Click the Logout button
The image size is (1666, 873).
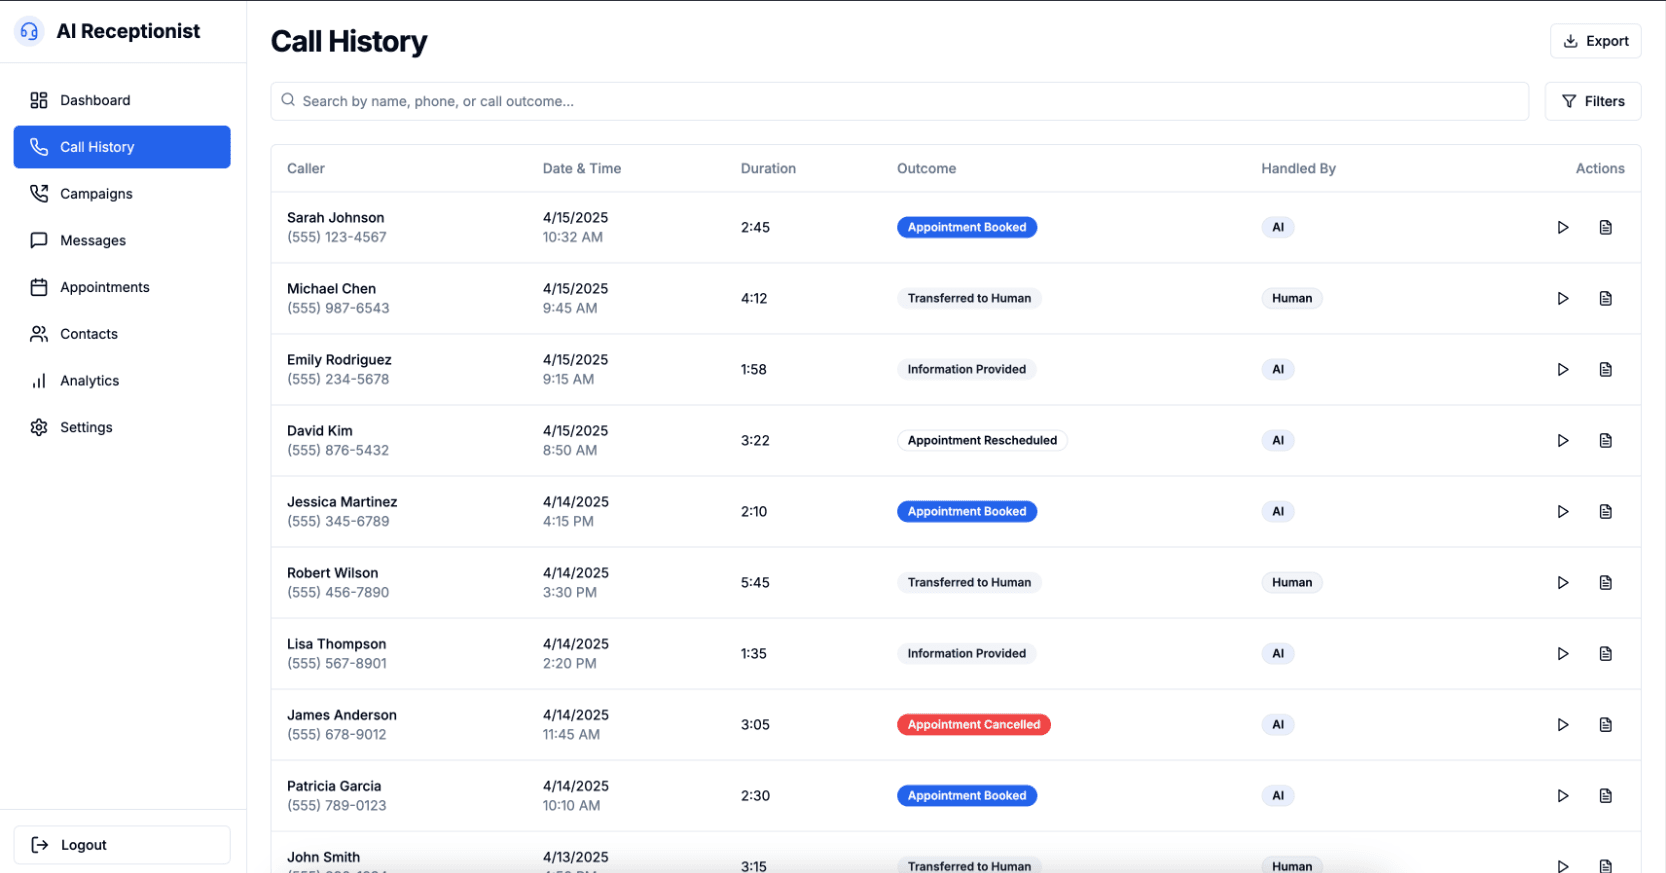tap(122, 845)
